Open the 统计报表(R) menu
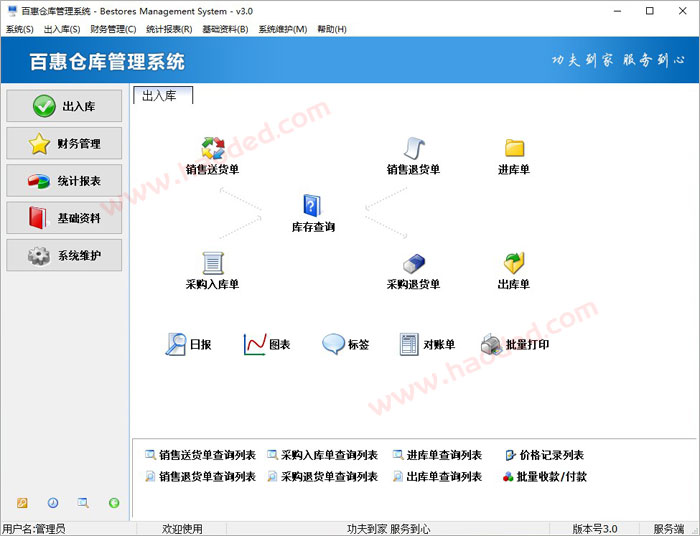Image resolution: width=700 pixels, height=536 pixels. coord(169,29)
